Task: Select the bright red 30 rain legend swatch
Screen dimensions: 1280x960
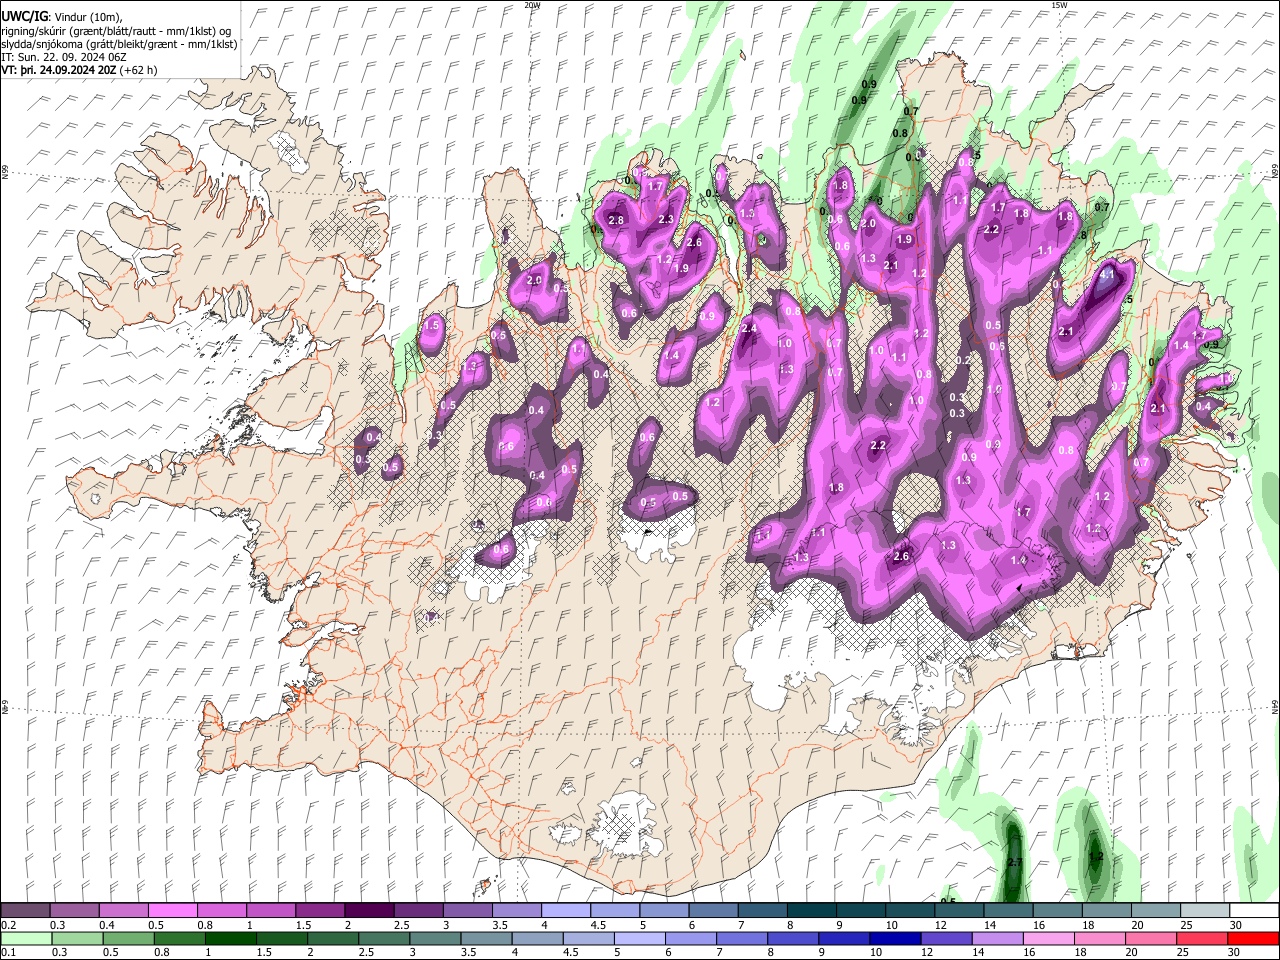Action: [x=1252, y=938]
